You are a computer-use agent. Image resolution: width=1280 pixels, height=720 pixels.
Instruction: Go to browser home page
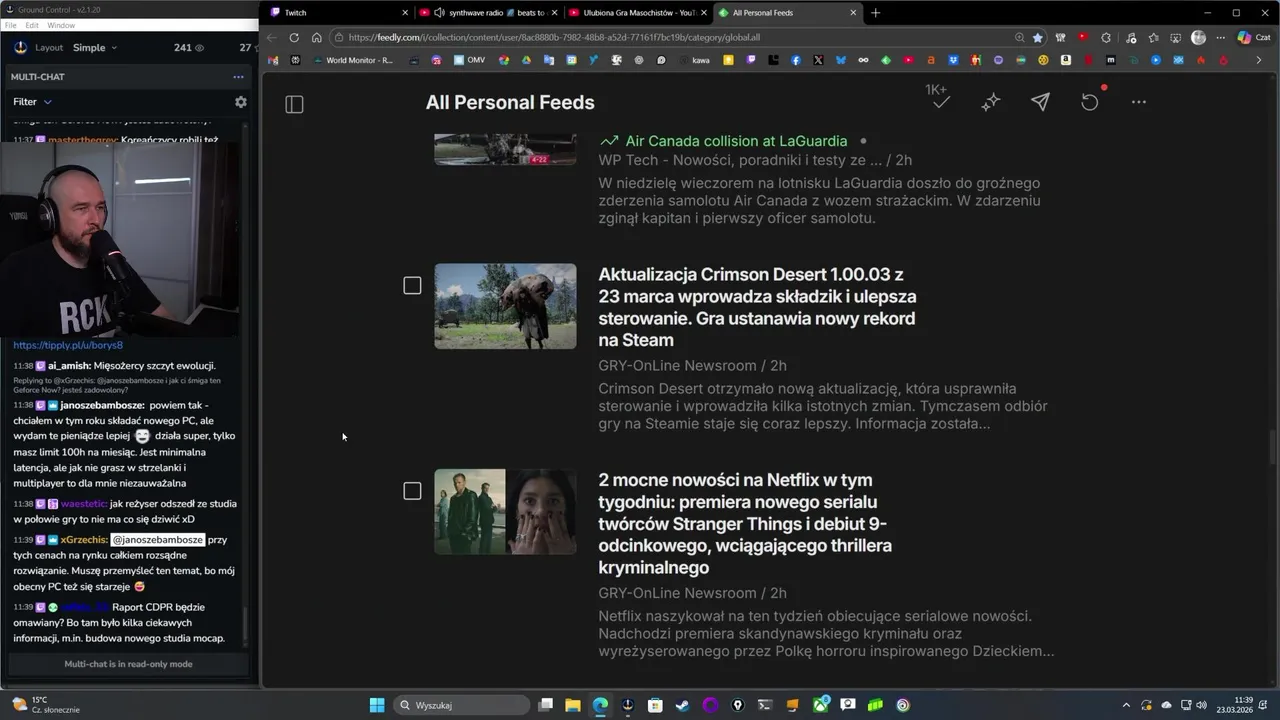pos(317,37)
